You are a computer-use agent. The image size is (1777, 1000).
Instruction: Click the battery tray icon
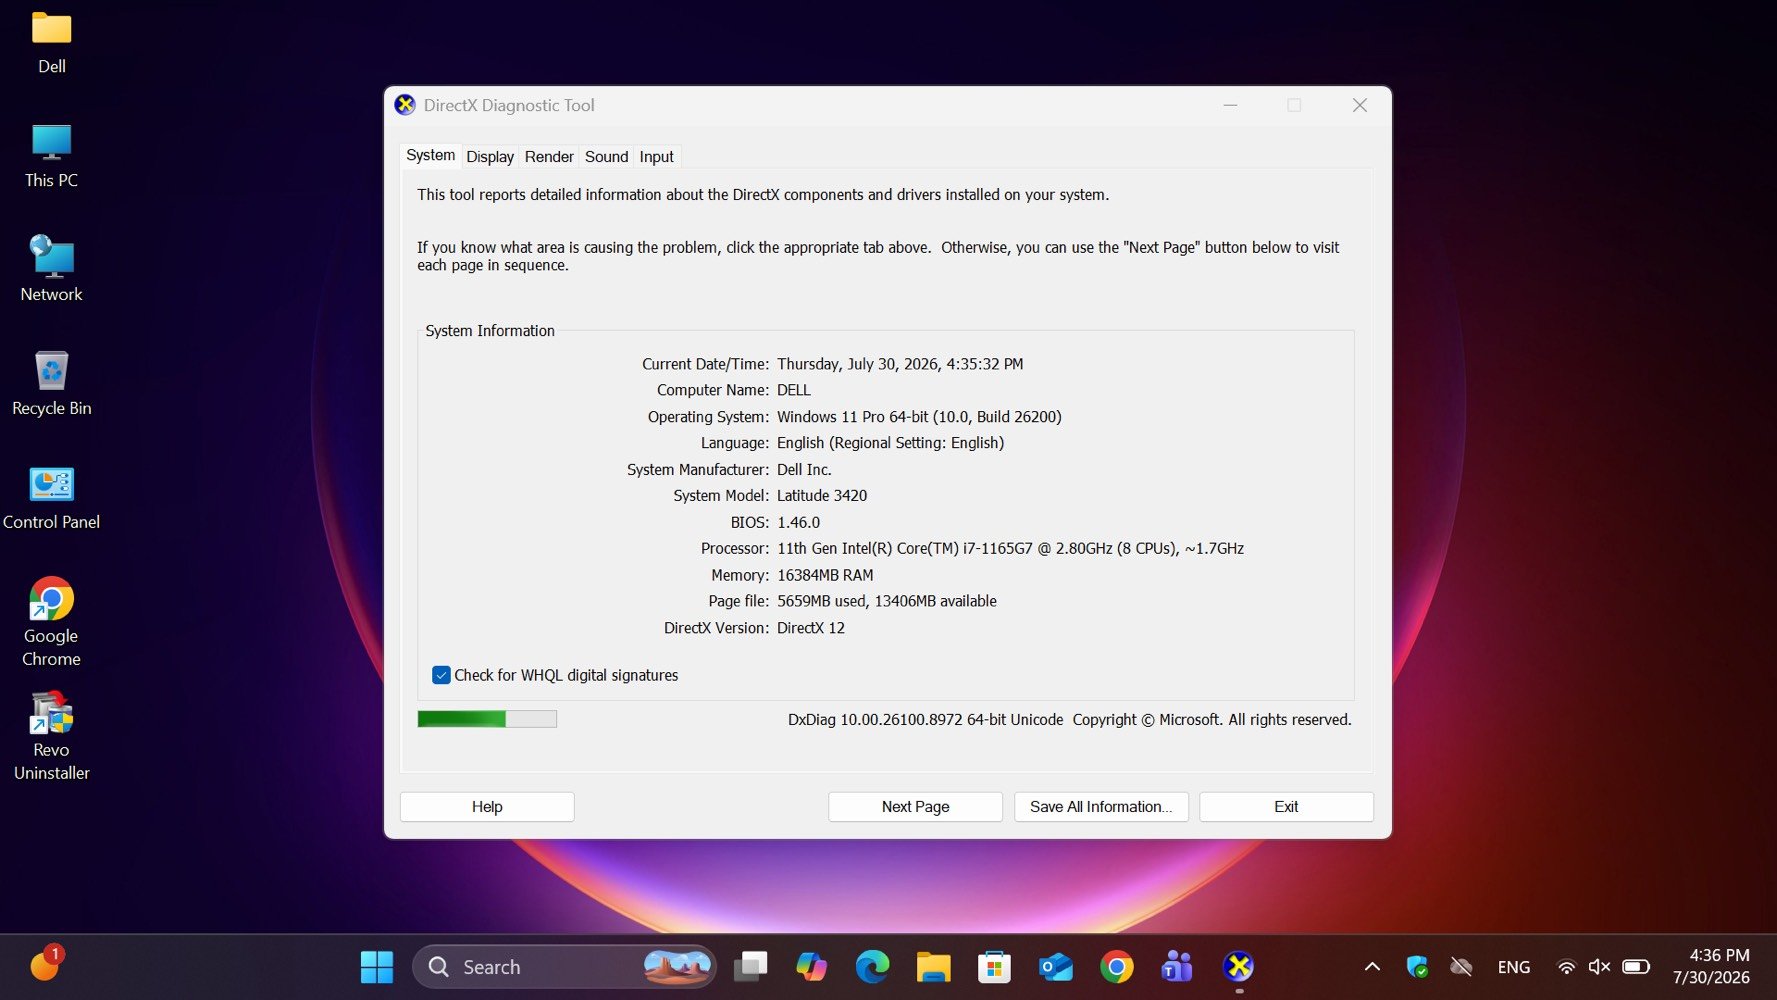[1636, 967]
